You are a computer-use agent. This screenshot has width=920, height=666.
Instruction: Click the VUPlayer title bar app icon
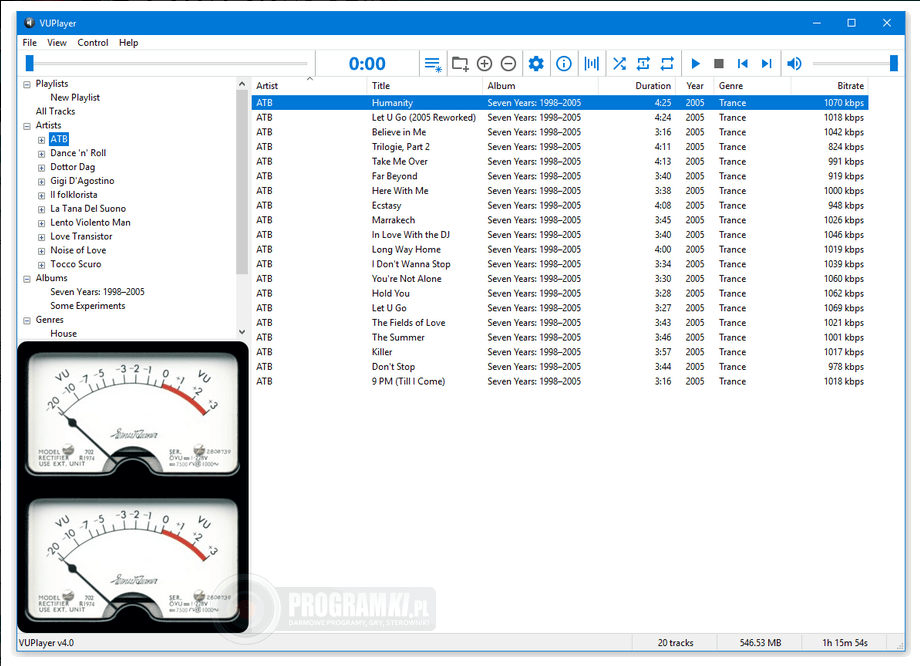point(29,23)
